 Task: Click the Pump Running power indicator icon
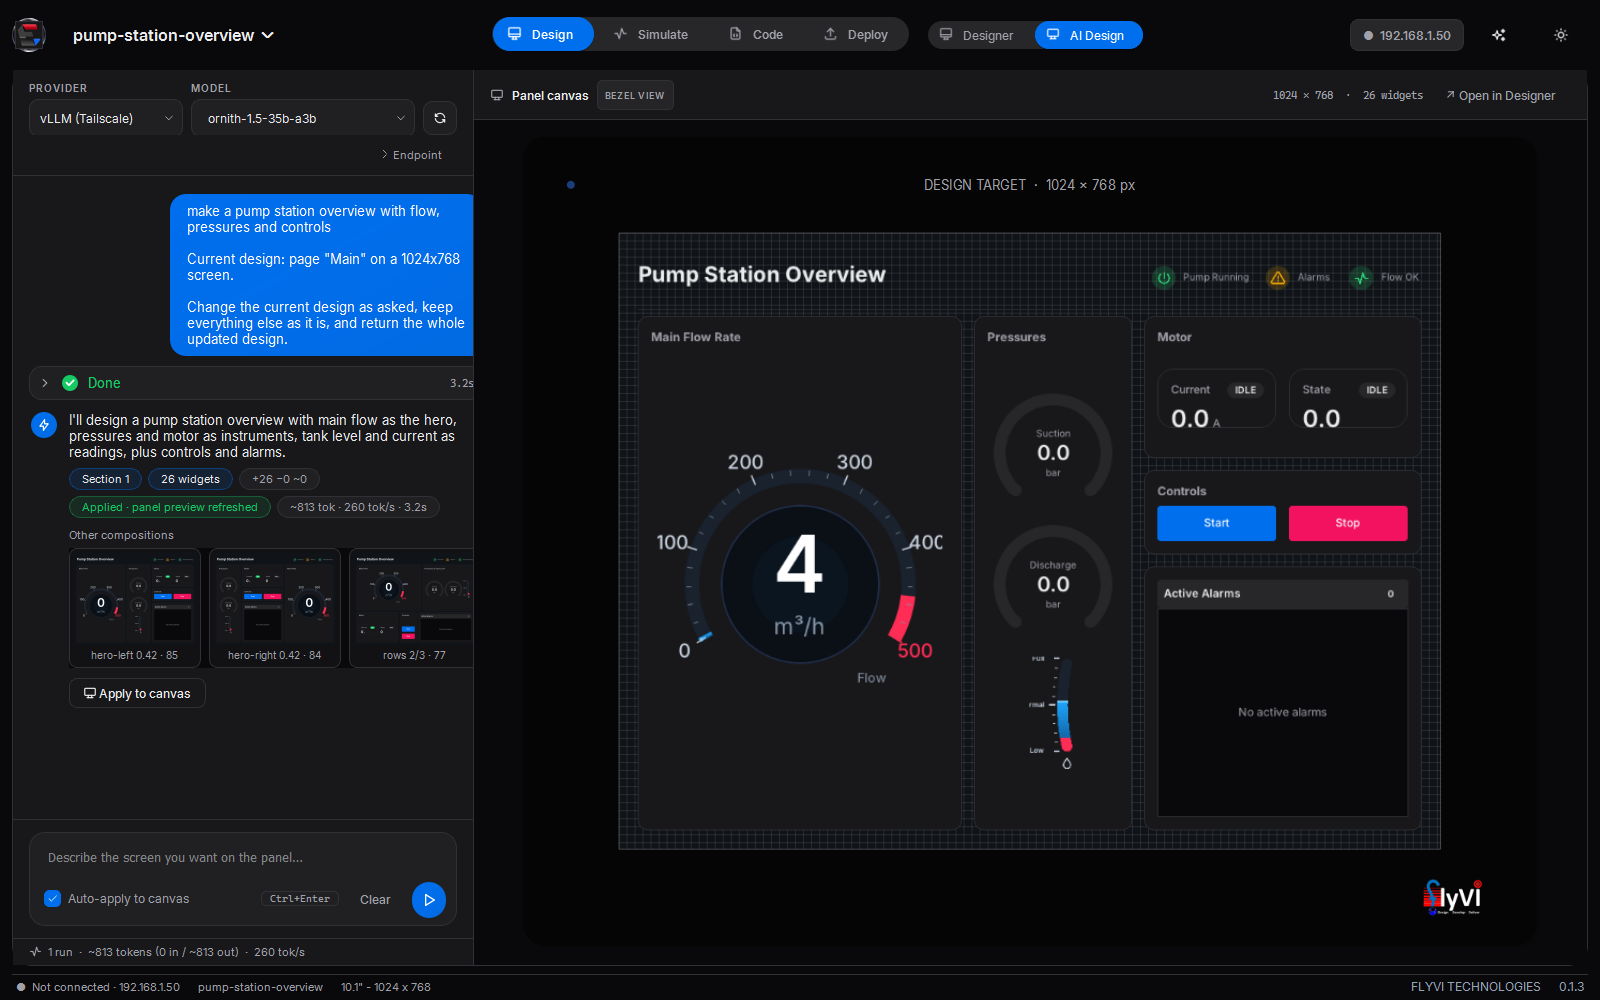[1164, 278]
